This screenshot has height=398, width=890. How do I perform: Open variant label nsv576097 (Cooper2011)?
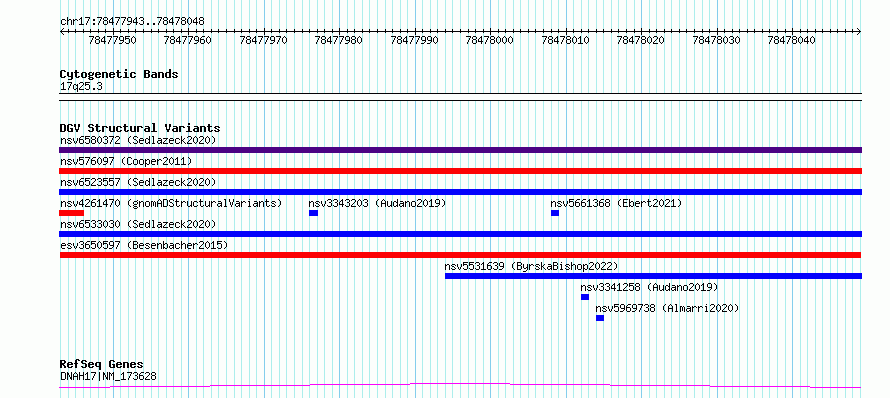coord(126,161)
